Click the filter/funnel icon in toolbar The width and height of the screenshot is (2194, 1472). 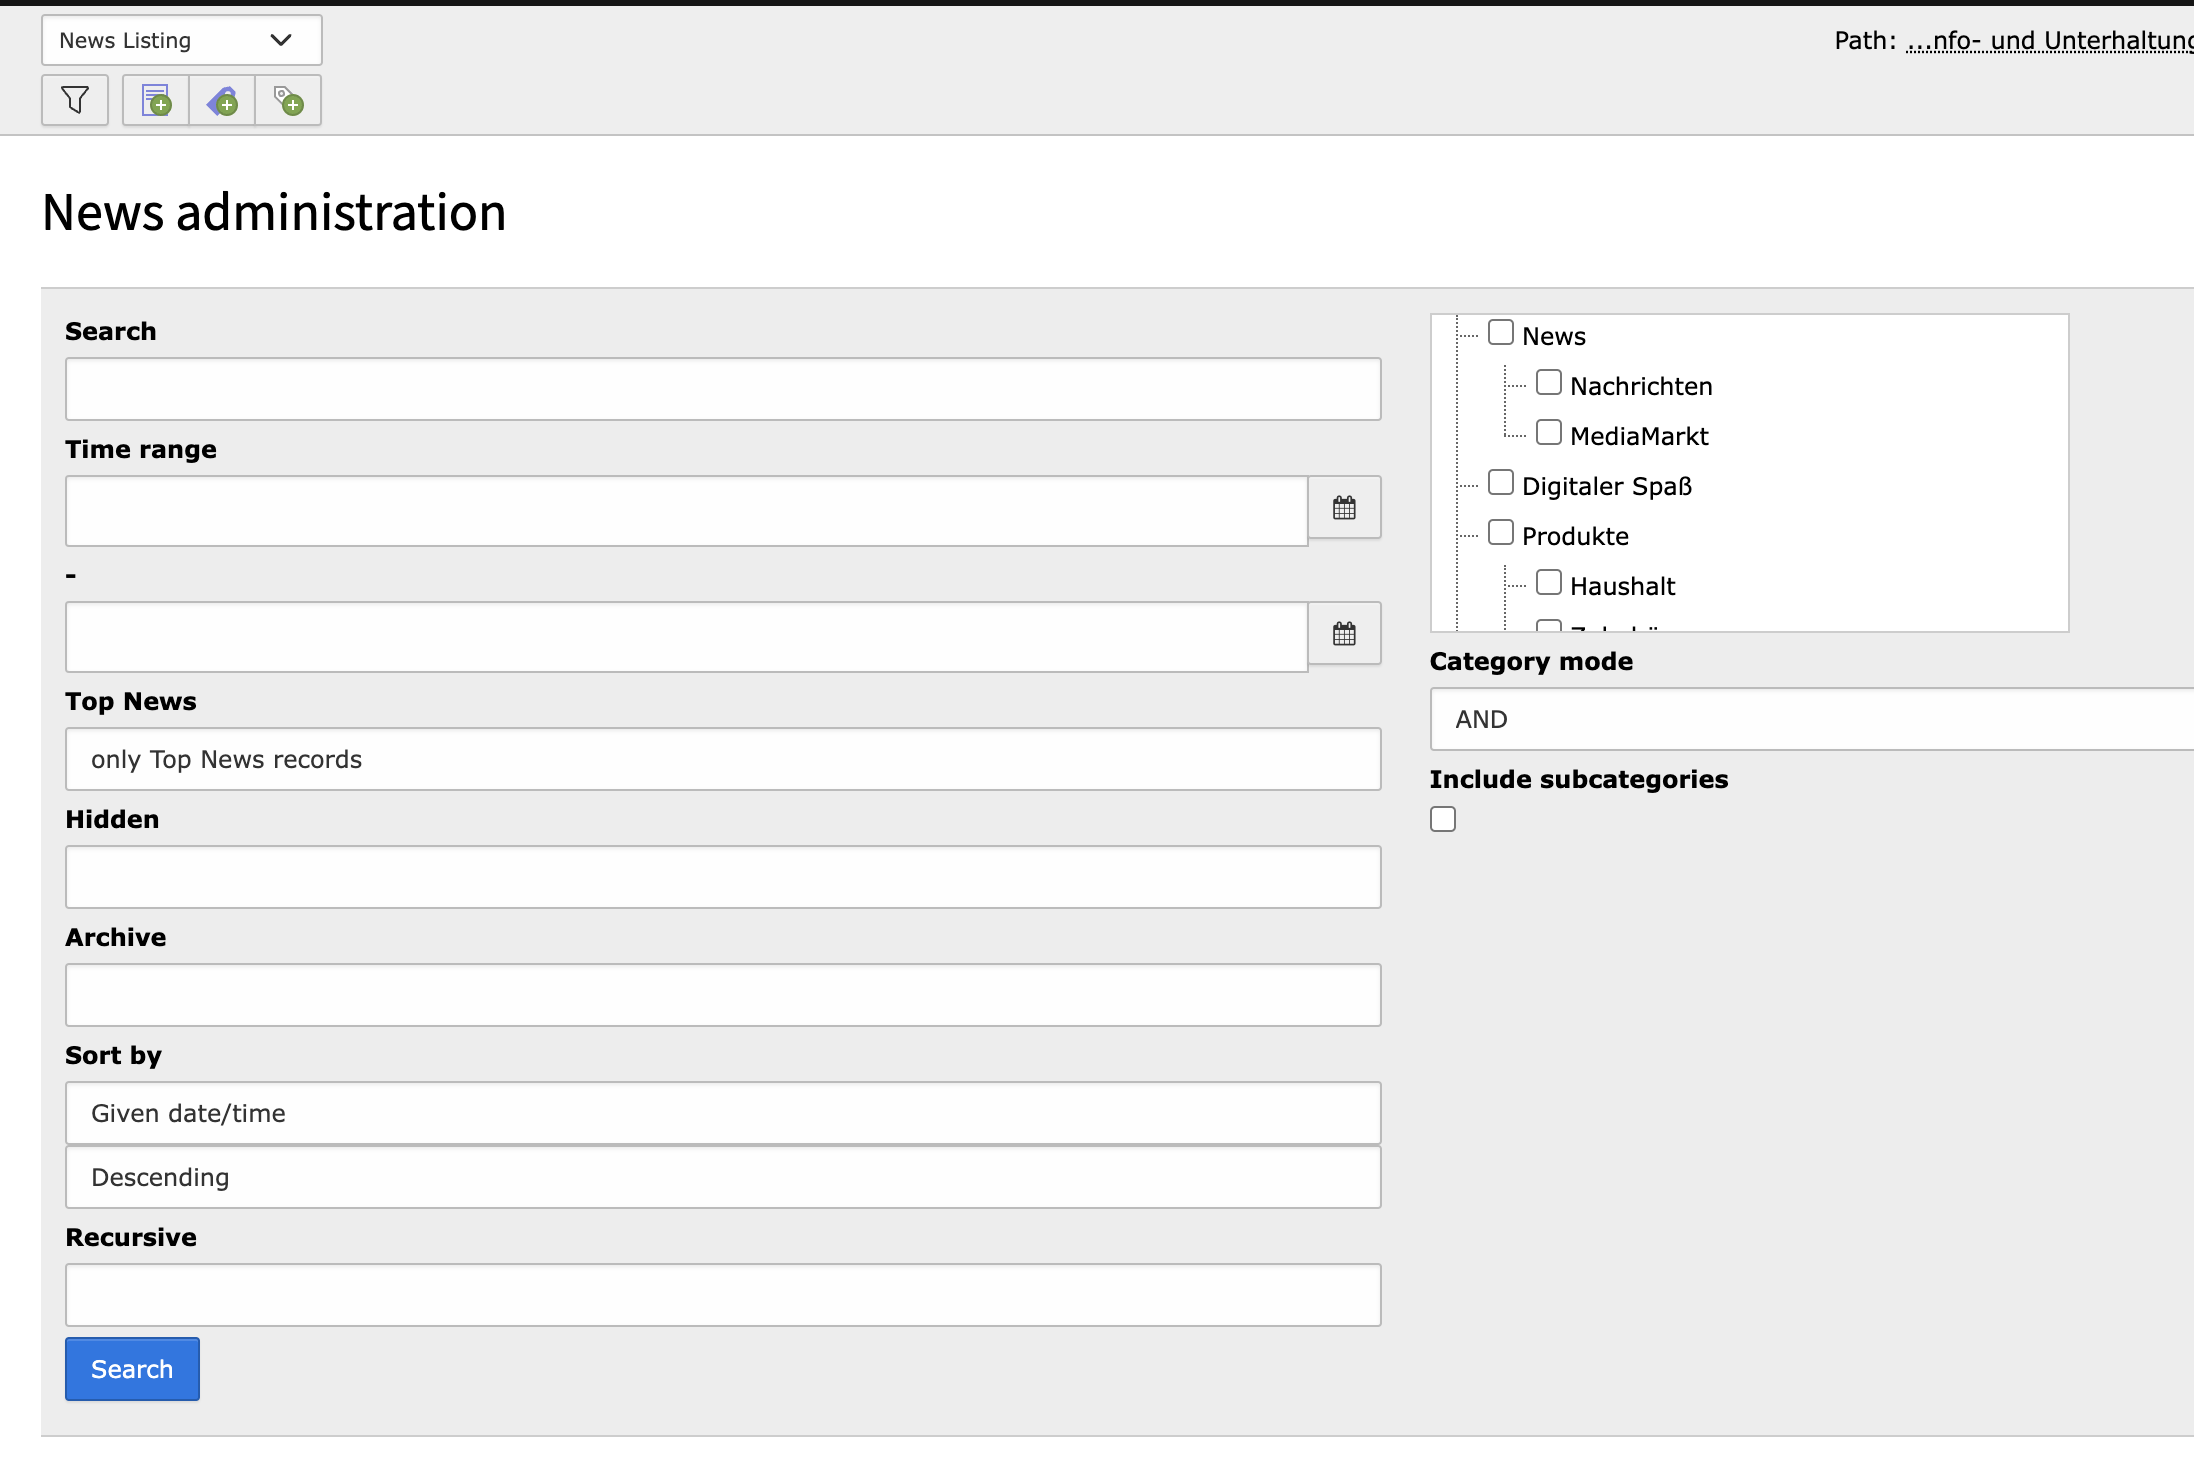(76, 100)
